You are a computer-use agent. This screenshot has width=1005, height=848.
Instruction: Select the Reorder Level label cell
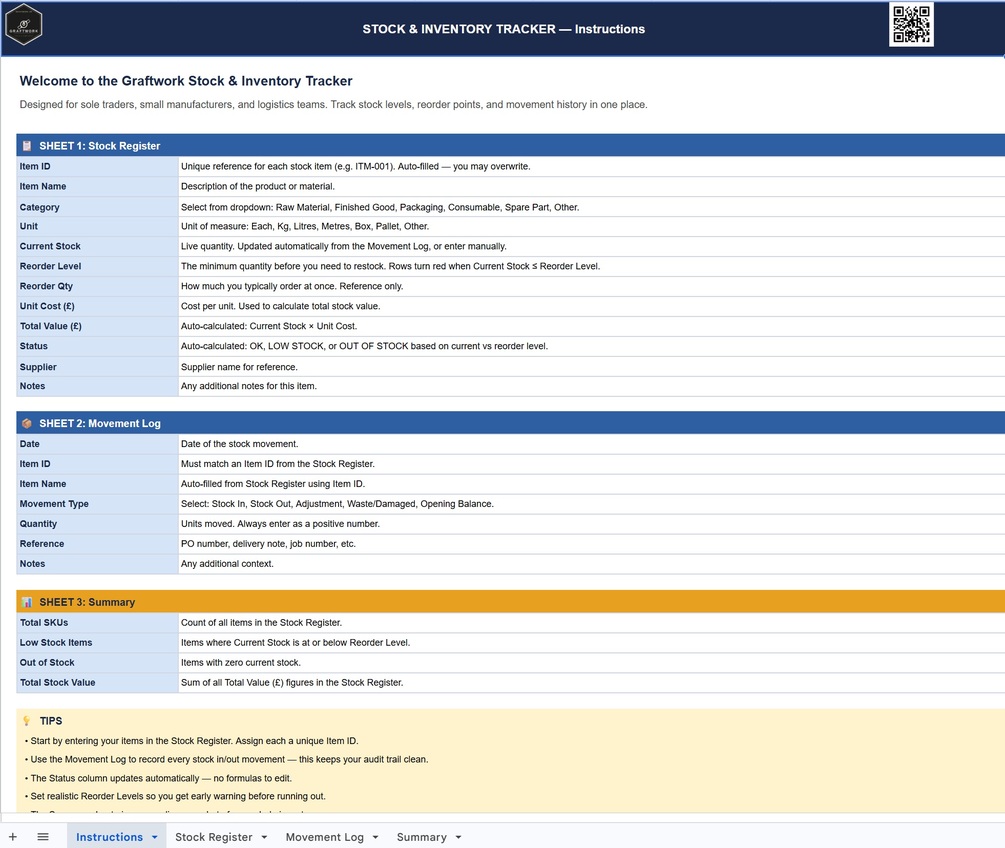(97, 266)
